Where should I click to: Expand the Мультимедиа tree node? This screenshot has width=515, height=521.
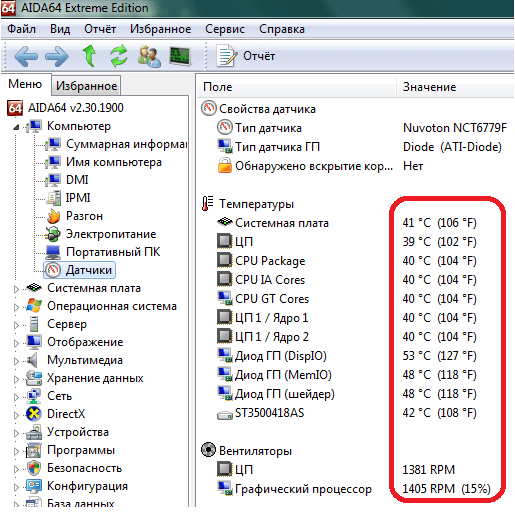click(x=16, y=361)
